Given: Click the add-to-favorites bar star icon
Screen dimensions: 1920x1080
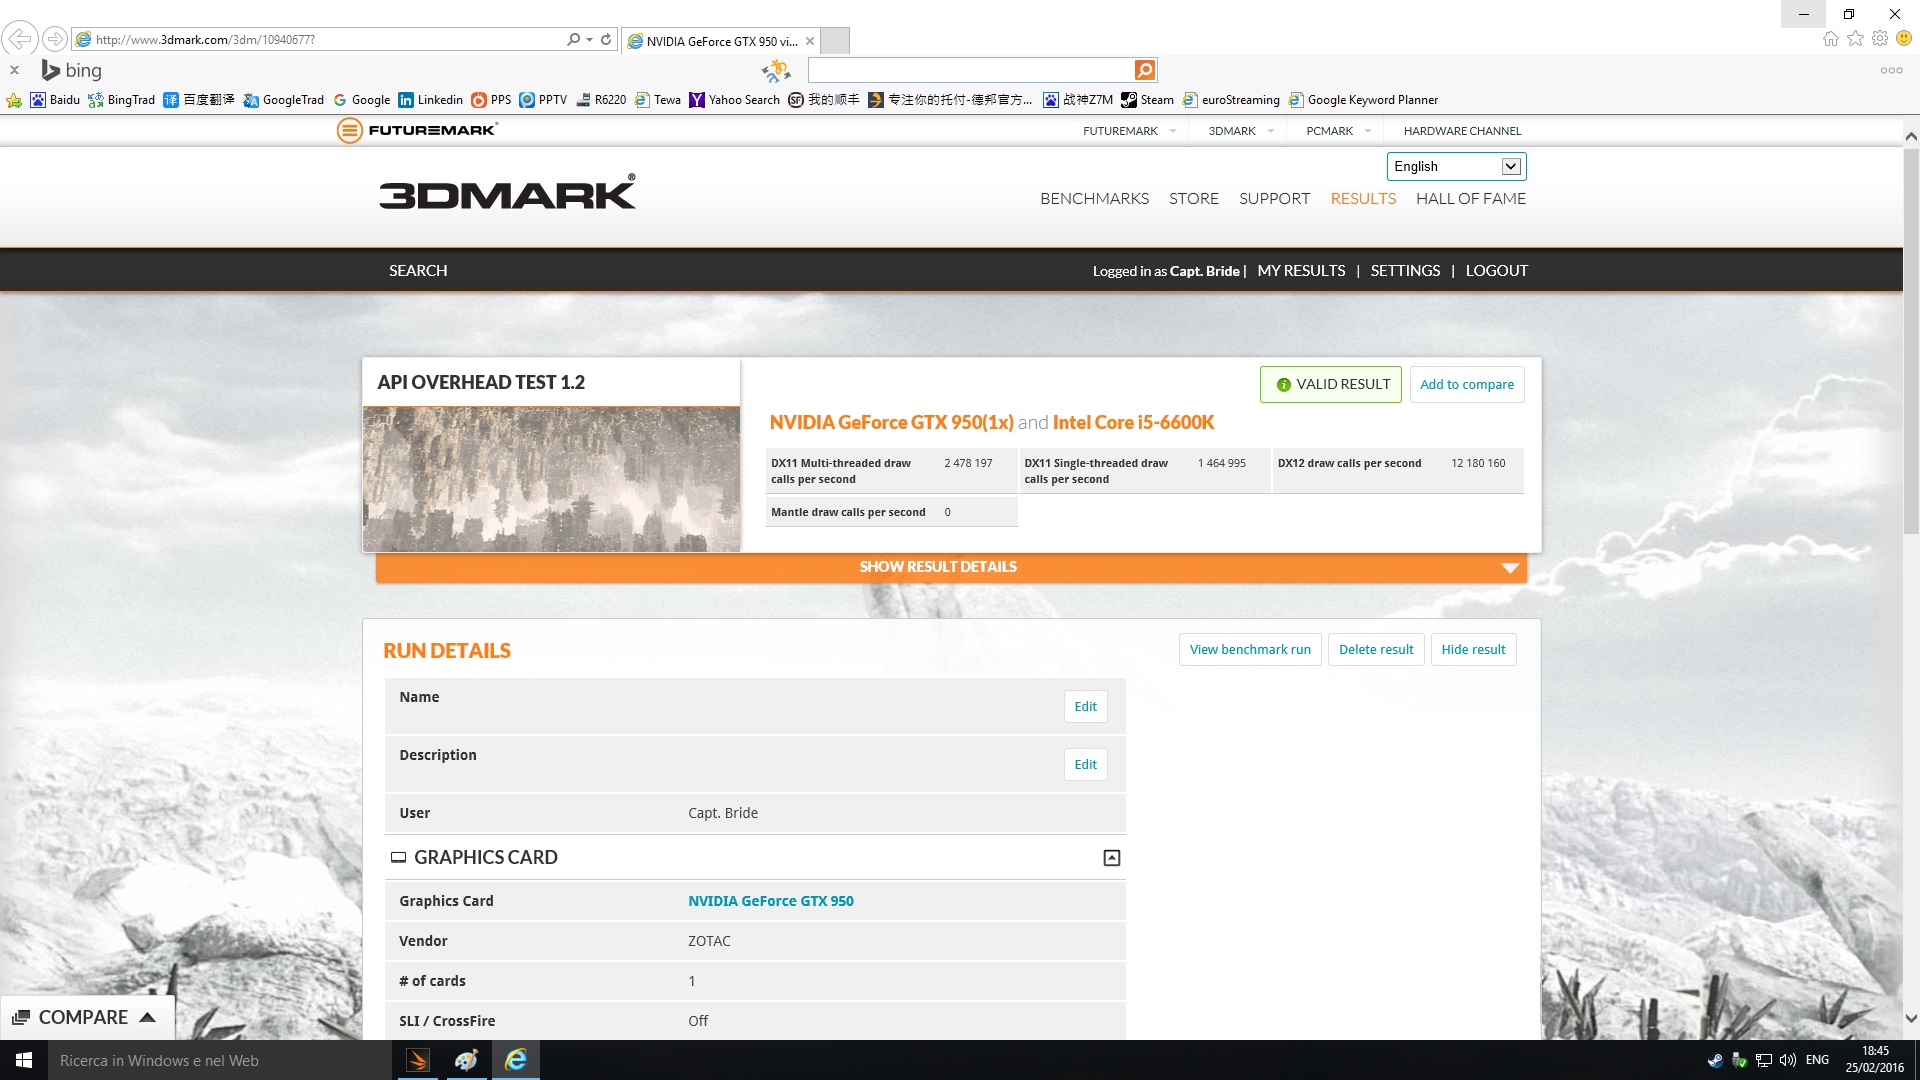Looking at the screenshot, I should (x=14, y=100).
